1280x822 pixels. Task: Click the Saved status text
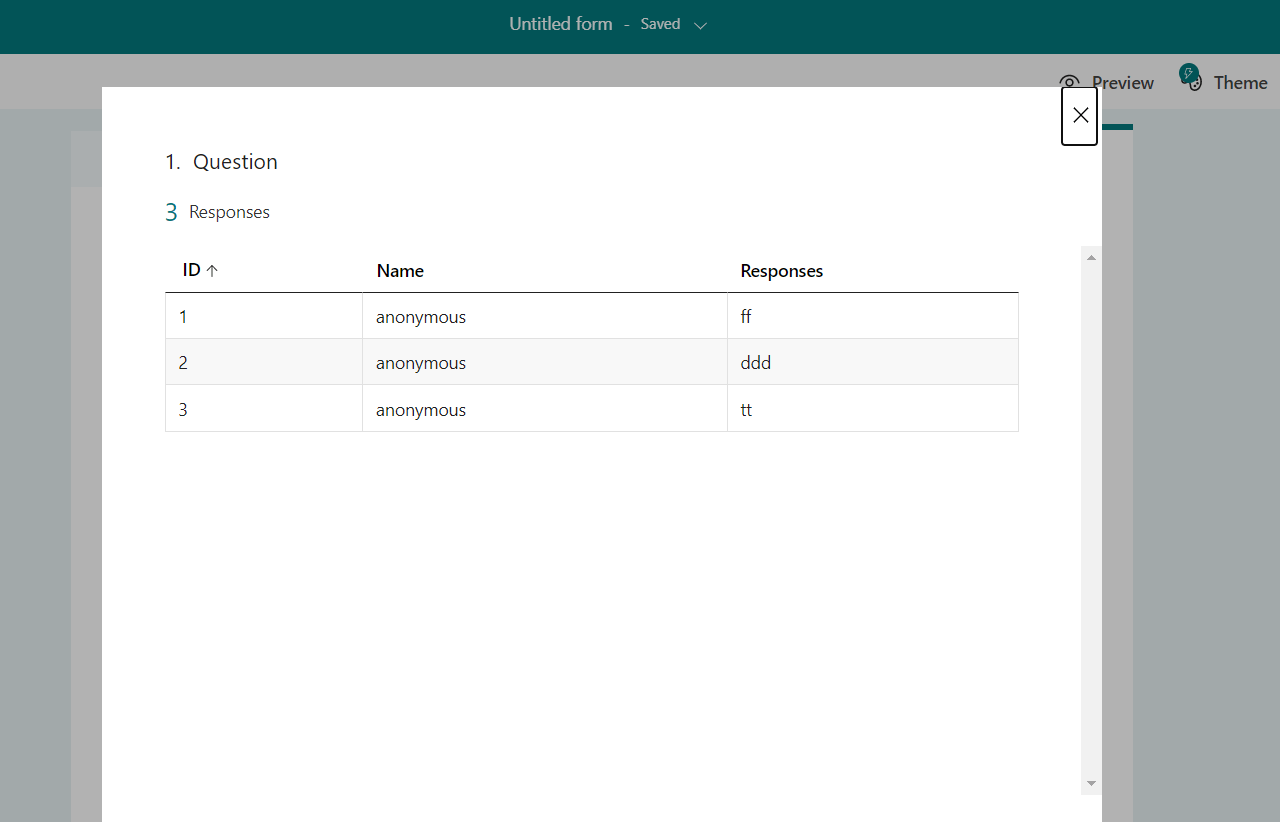(x=660, y=24)
